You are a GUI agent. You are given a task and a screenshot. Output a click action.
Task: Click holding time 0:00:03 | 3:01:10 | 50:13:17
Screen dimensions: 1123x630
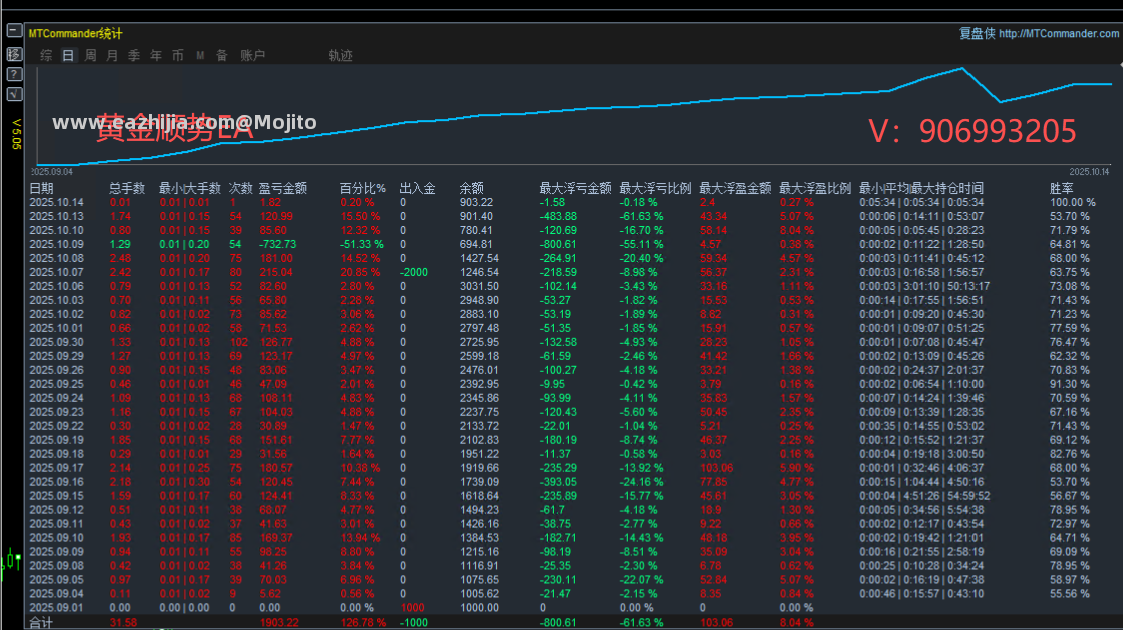[925, 286]
